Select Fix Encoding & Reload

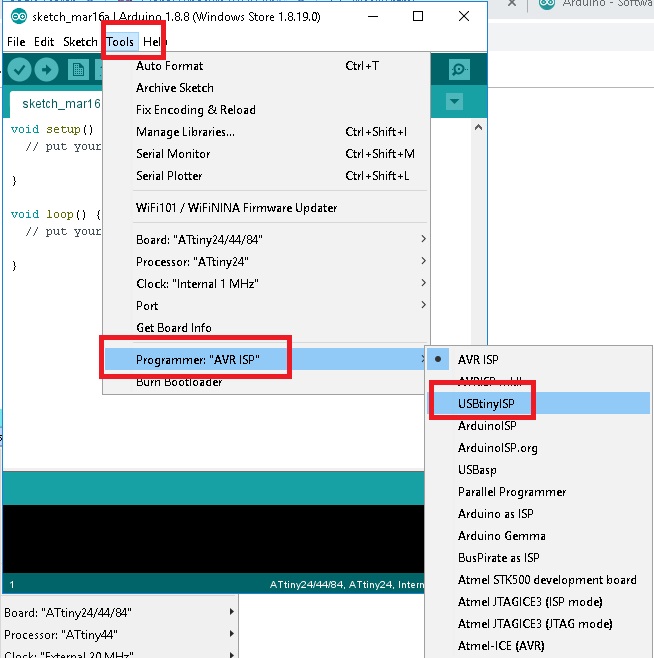(266, 110)
